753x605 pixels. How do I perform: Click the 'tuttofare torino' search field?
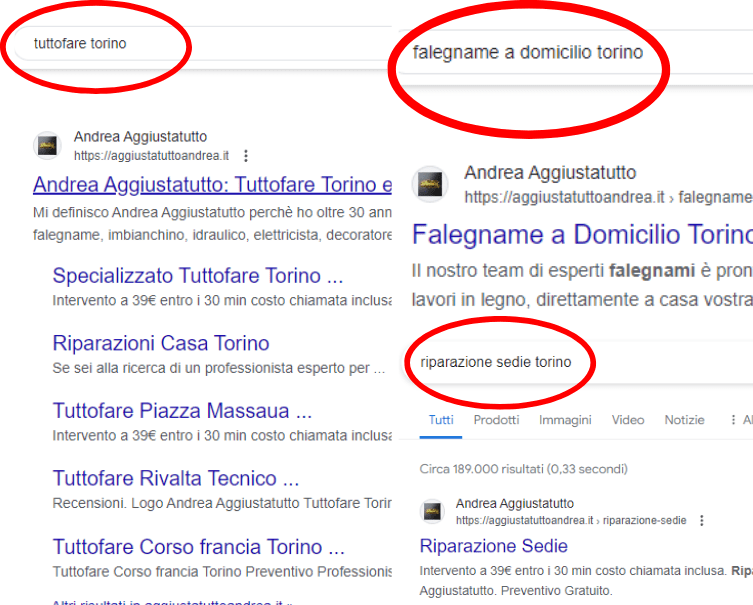pyautogui.click(x=204, y=43)
